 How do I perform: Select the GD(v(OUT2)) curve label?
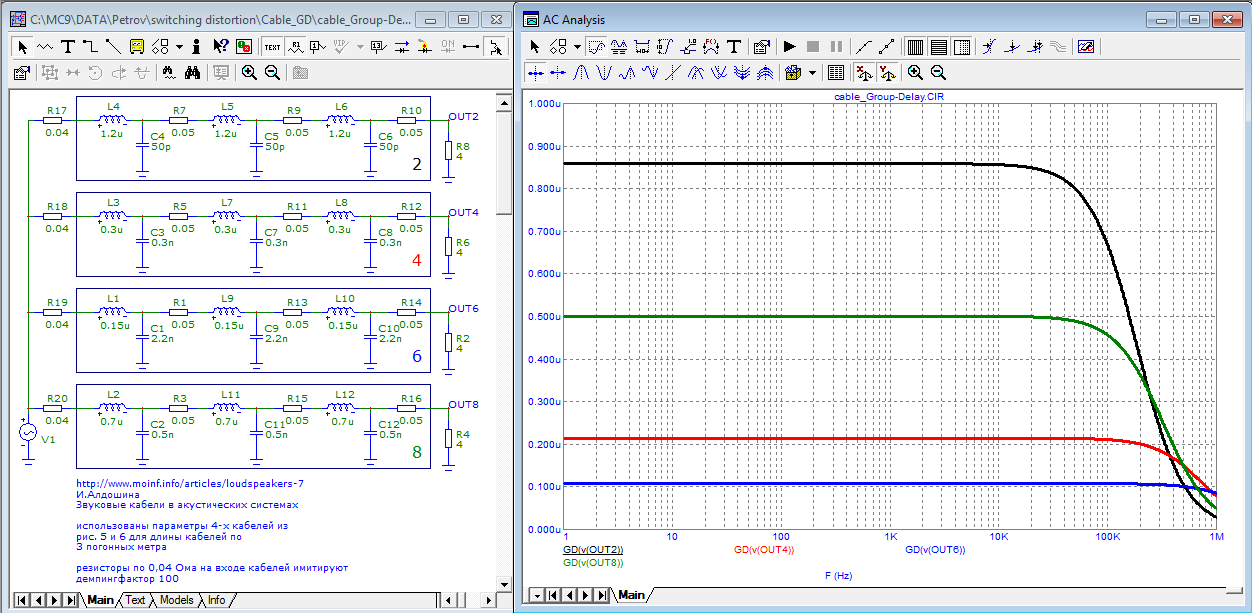pyautogui.click(x=593, y=550)
